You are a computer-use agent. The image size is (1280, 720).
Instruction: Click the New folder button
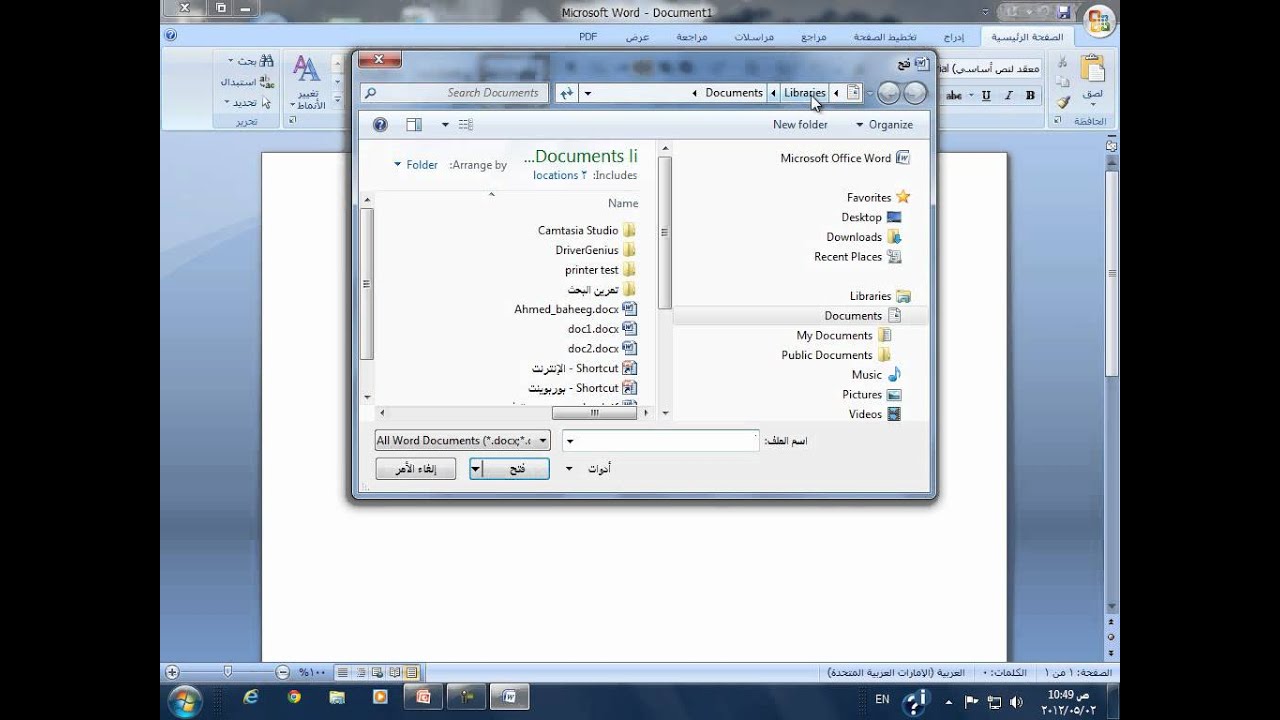[800, 125]
